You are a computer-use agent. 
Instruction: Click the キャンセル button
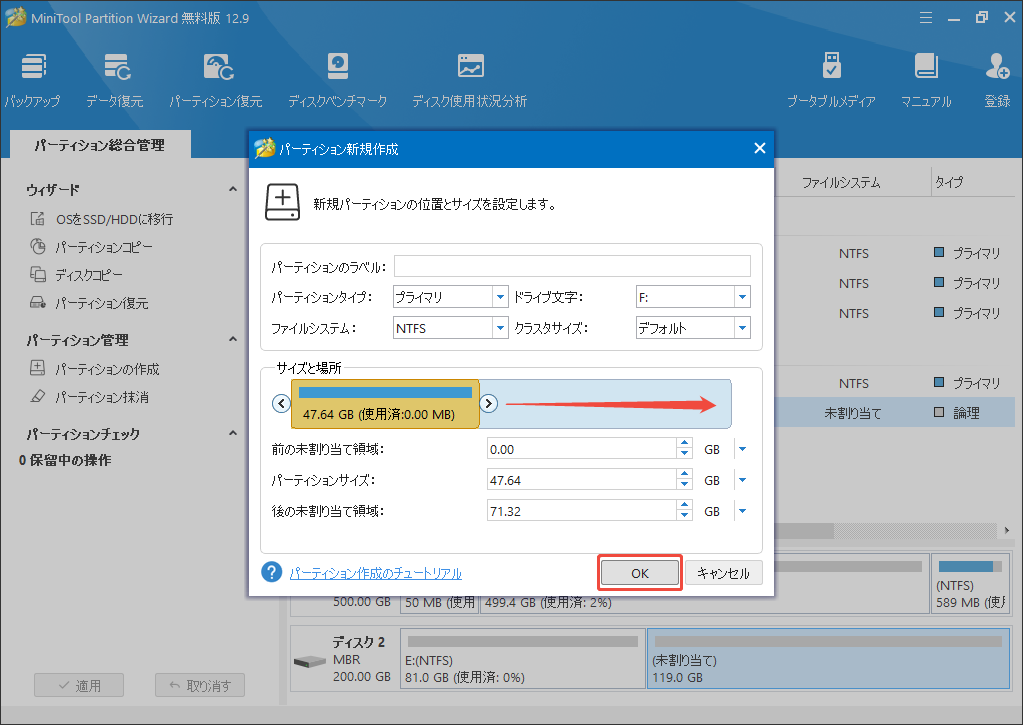point(724,573)
